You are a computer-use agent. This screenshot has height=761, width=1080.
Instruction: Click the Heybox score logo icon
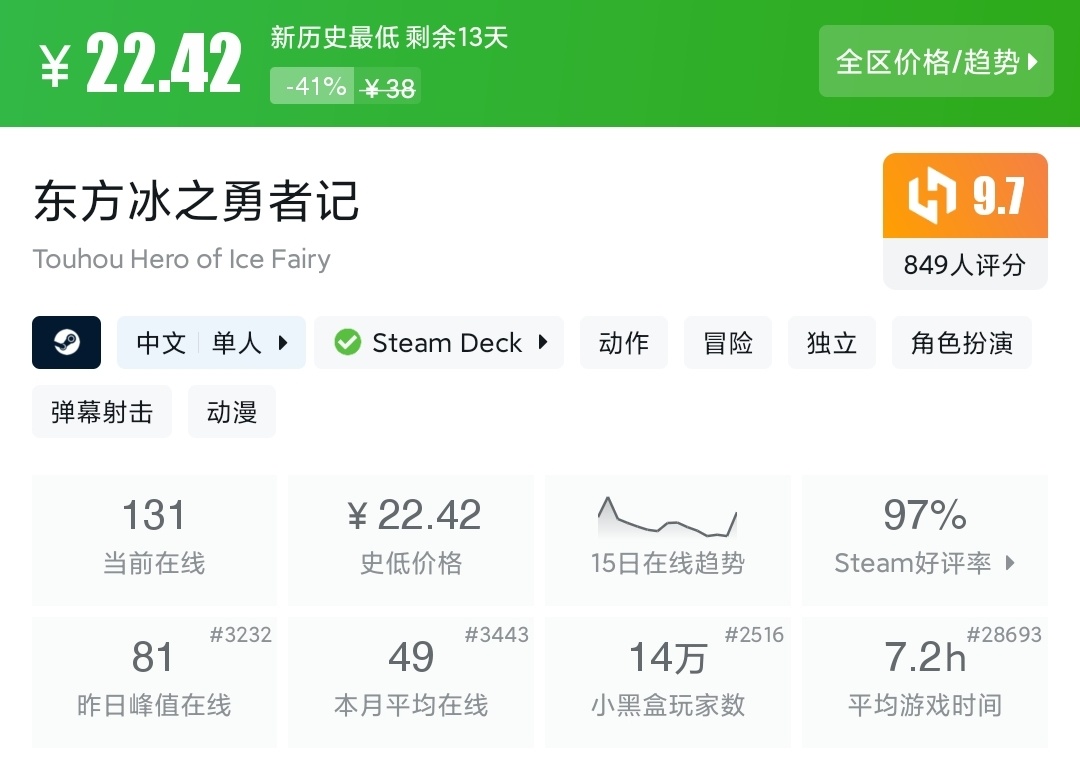tap(932, 196)
